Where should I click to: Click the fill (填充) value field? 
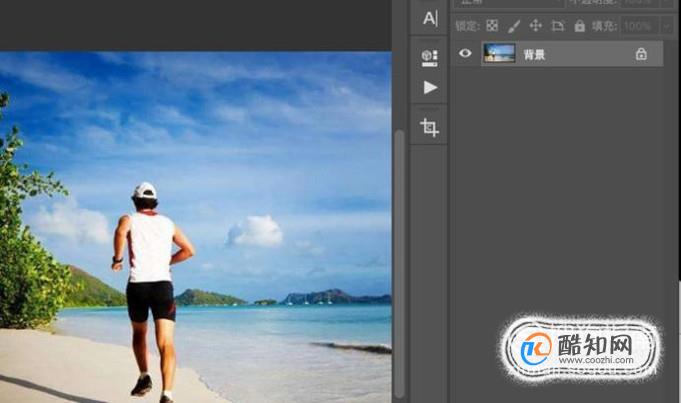[x=640, y=26]
